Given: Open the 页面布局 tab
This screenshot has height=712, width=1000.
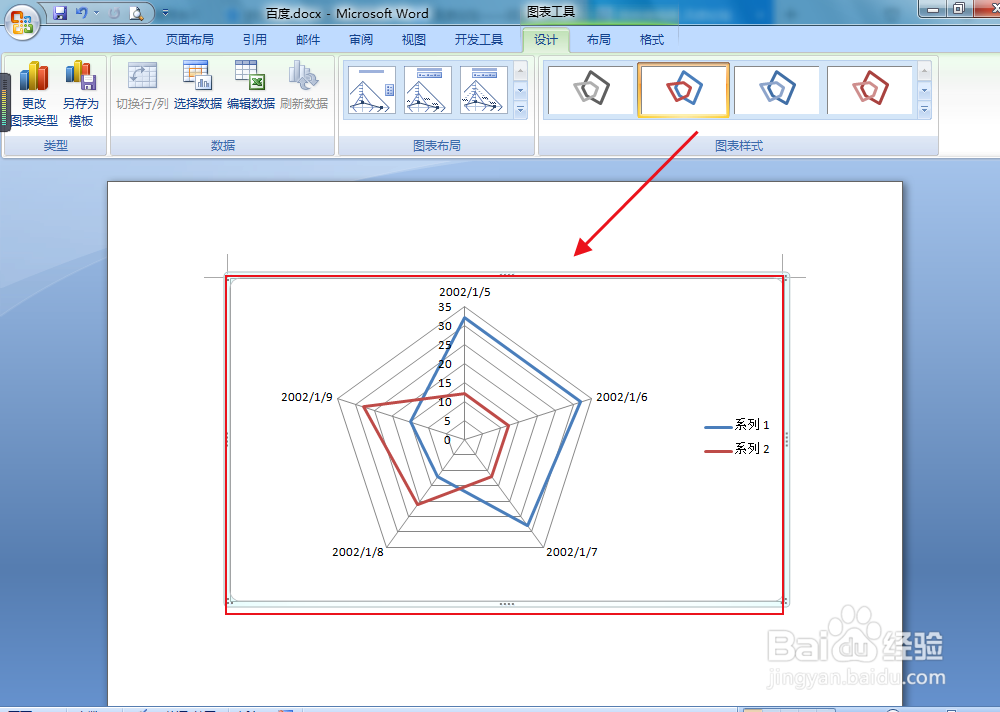Looking at the screenshot, I should [x=189, y=40].
